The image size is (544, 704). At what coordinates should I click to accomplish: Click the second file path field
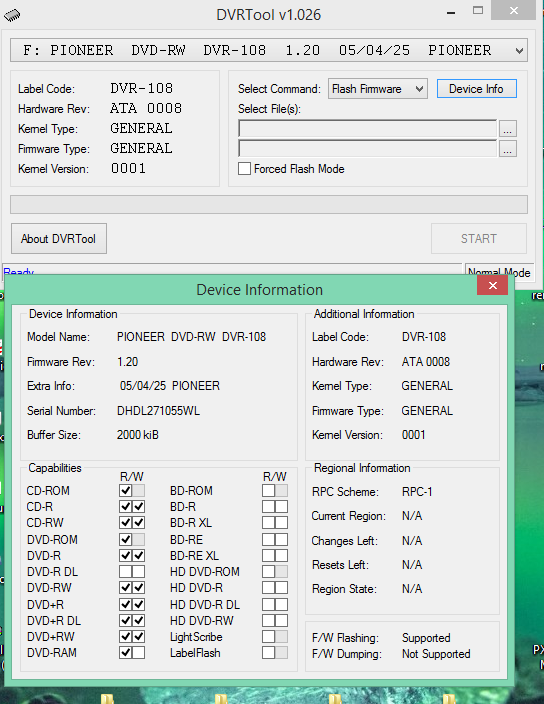[x=368, y=149]
